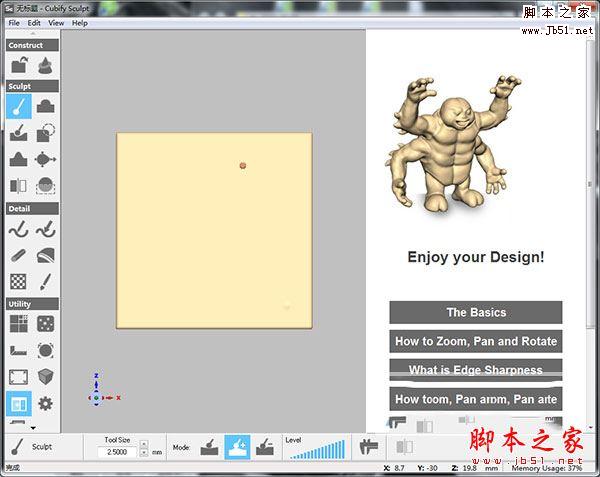Viewport: 600px width, 477px height.
Task: Adjust the Level bar slider
Action: (x=317, y=450)
